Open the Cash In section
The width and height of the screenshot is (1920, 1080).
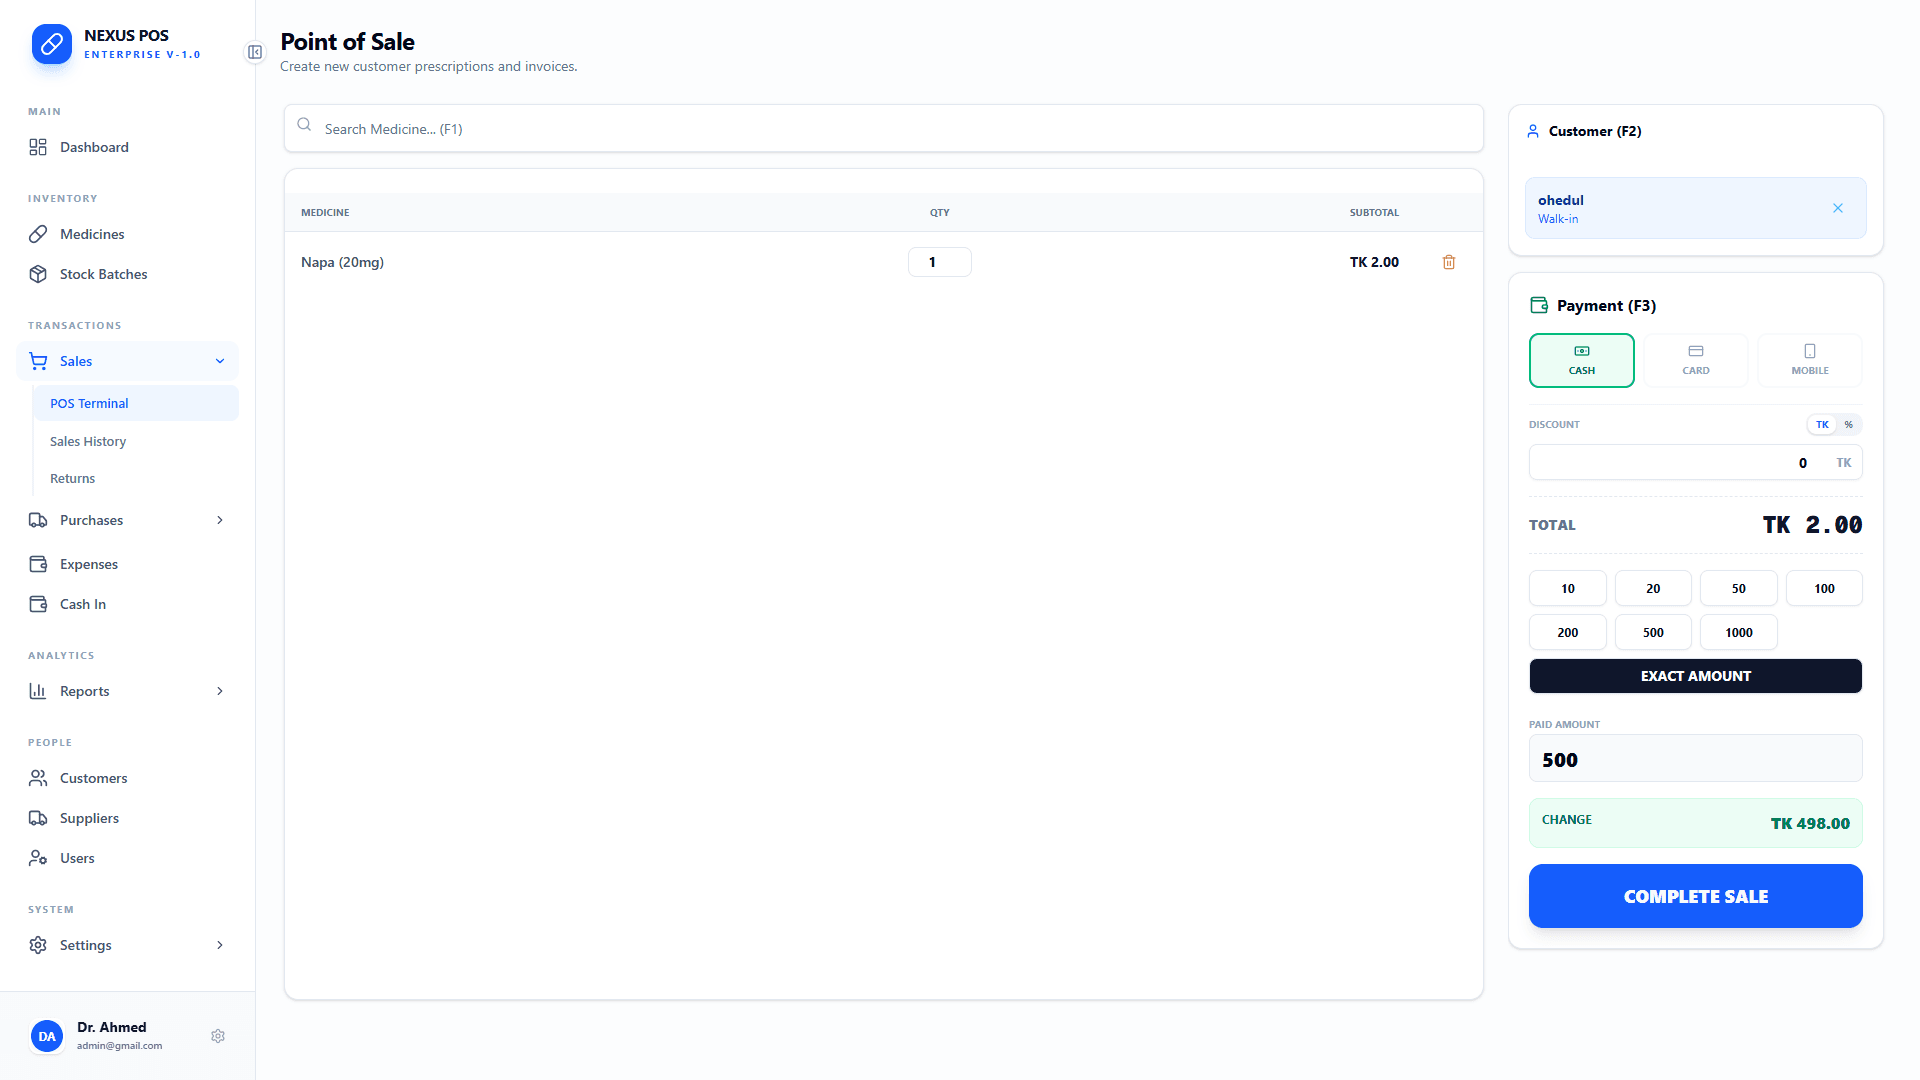click(82, 603)
